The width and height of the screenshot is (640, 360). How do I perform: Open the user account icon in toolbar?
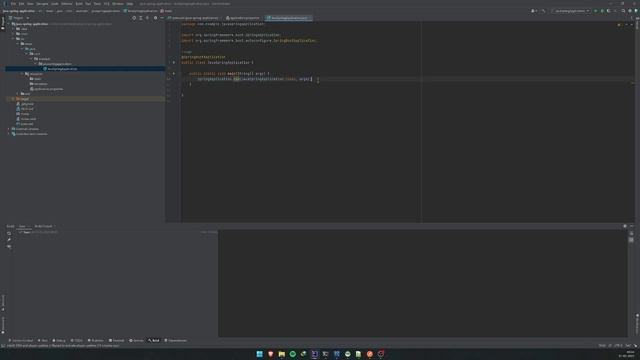coord(534,11)
